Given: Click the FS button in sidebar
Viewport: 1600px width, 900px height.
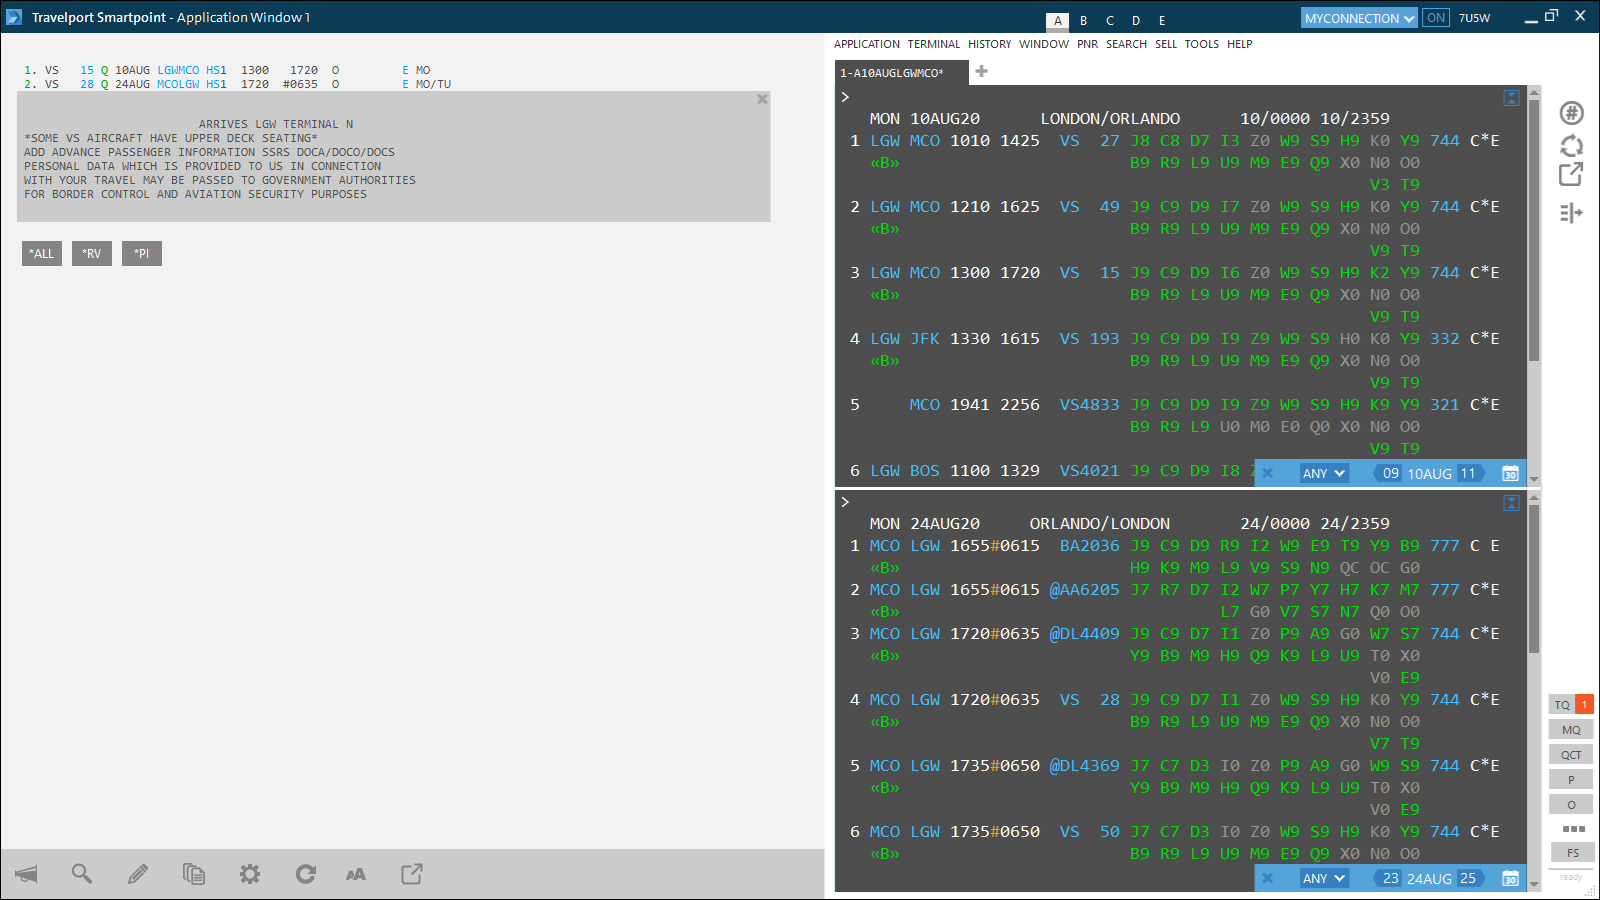Looking at the screenshot, I should tap(1573, 853).
